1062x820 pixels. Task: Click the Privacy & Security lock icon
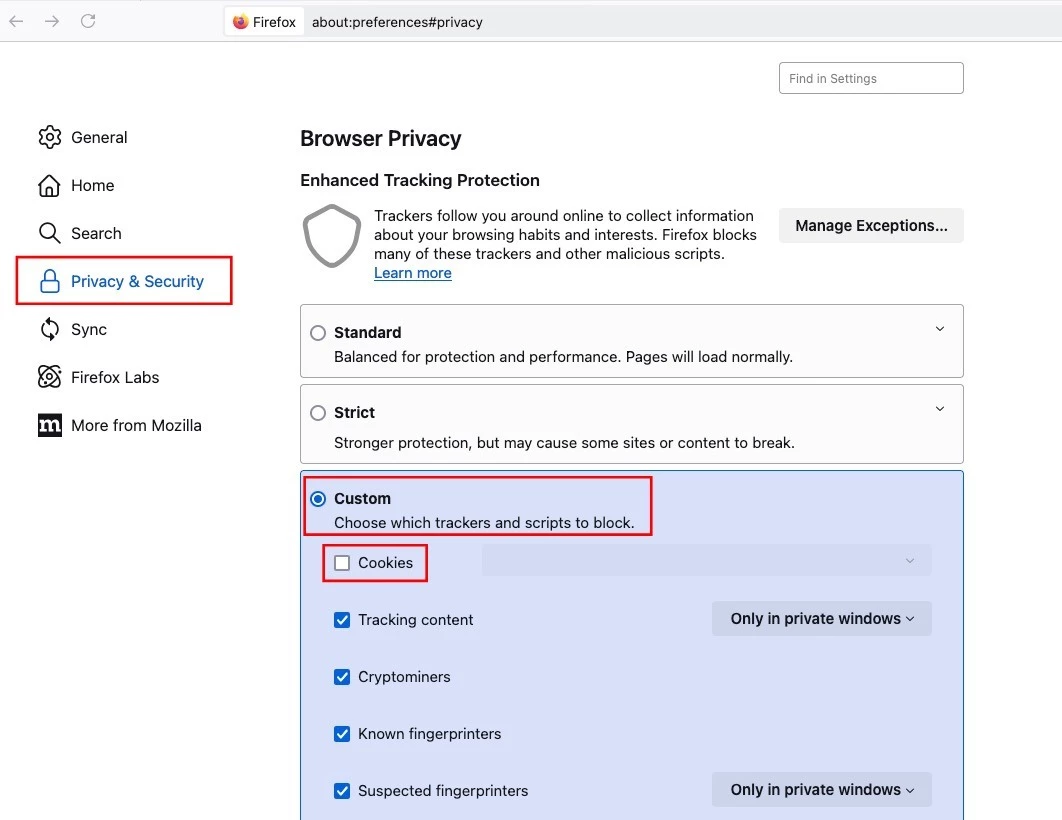click(49, 281)
